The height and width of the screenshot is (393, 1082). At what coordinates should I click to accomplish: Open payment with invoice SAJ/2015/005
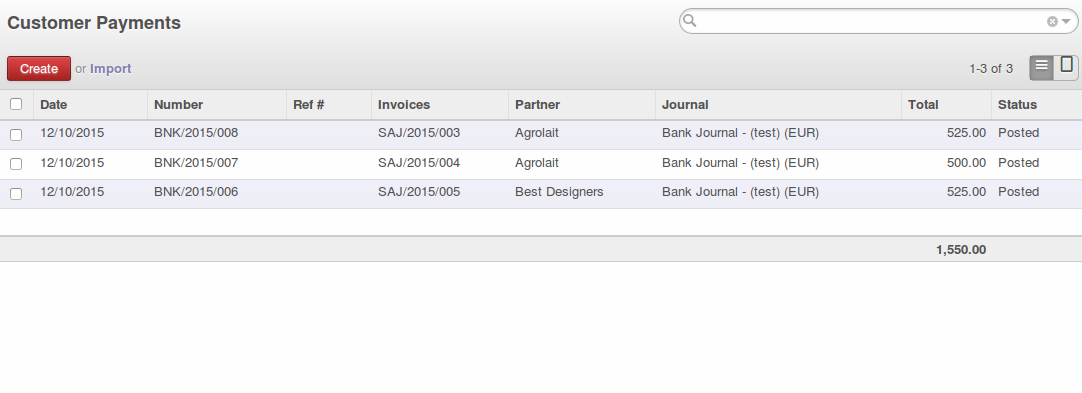click(419, 192)
